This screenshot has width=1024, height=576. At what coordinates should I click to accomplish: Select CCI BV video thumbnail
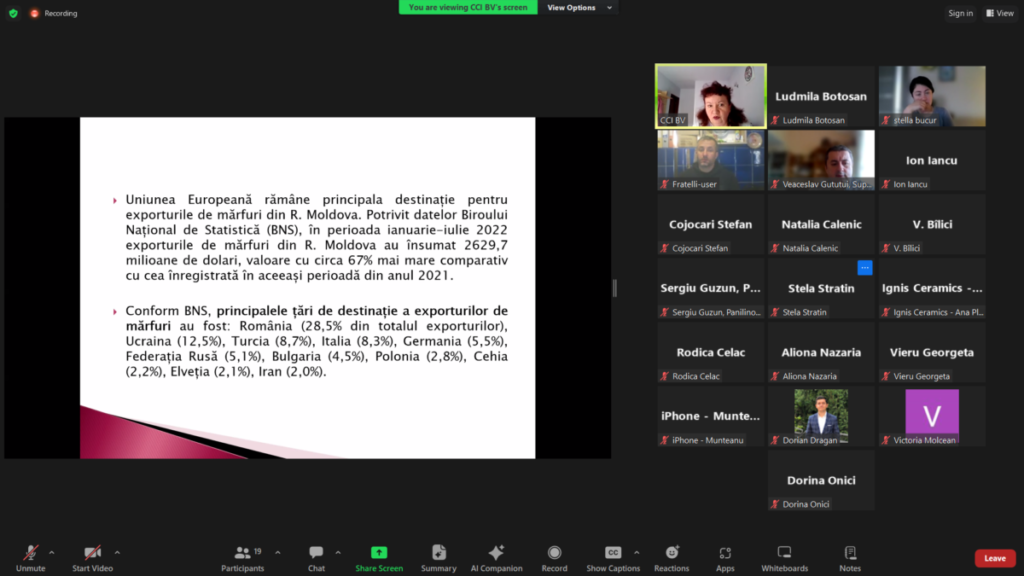pyautogui.click(x=711, y=96)
